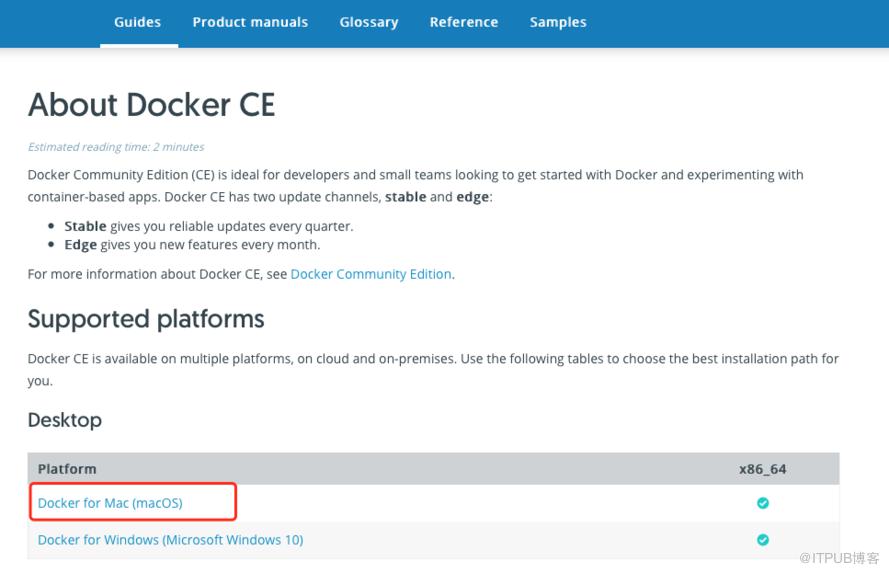Open the Samples tab
Viewport: 889px width, 573px height.
[558, 22]
